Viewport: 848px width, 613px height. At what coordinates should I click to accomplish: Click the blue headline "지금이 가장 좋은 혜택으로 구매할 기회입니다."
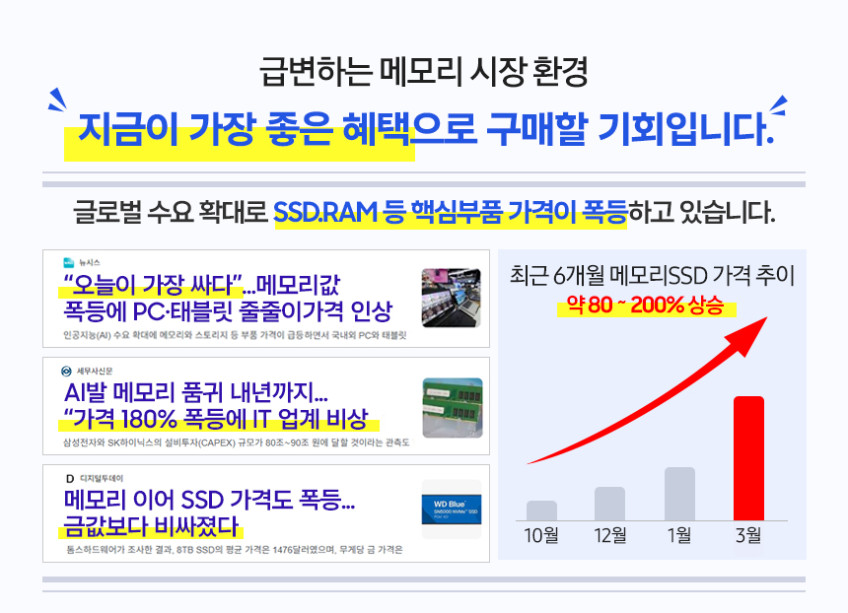tap(426, 129)
